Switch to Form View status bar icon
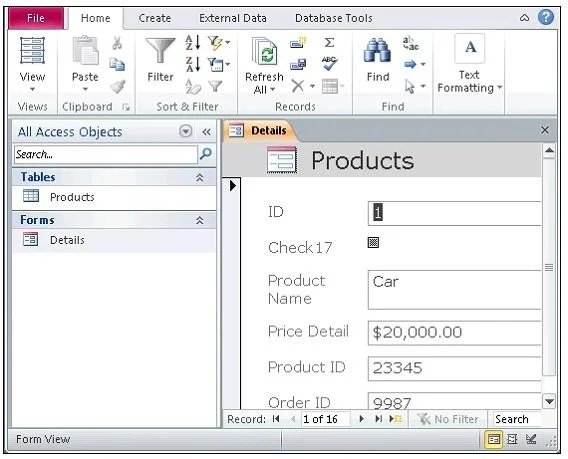 (x=493, y=439)
